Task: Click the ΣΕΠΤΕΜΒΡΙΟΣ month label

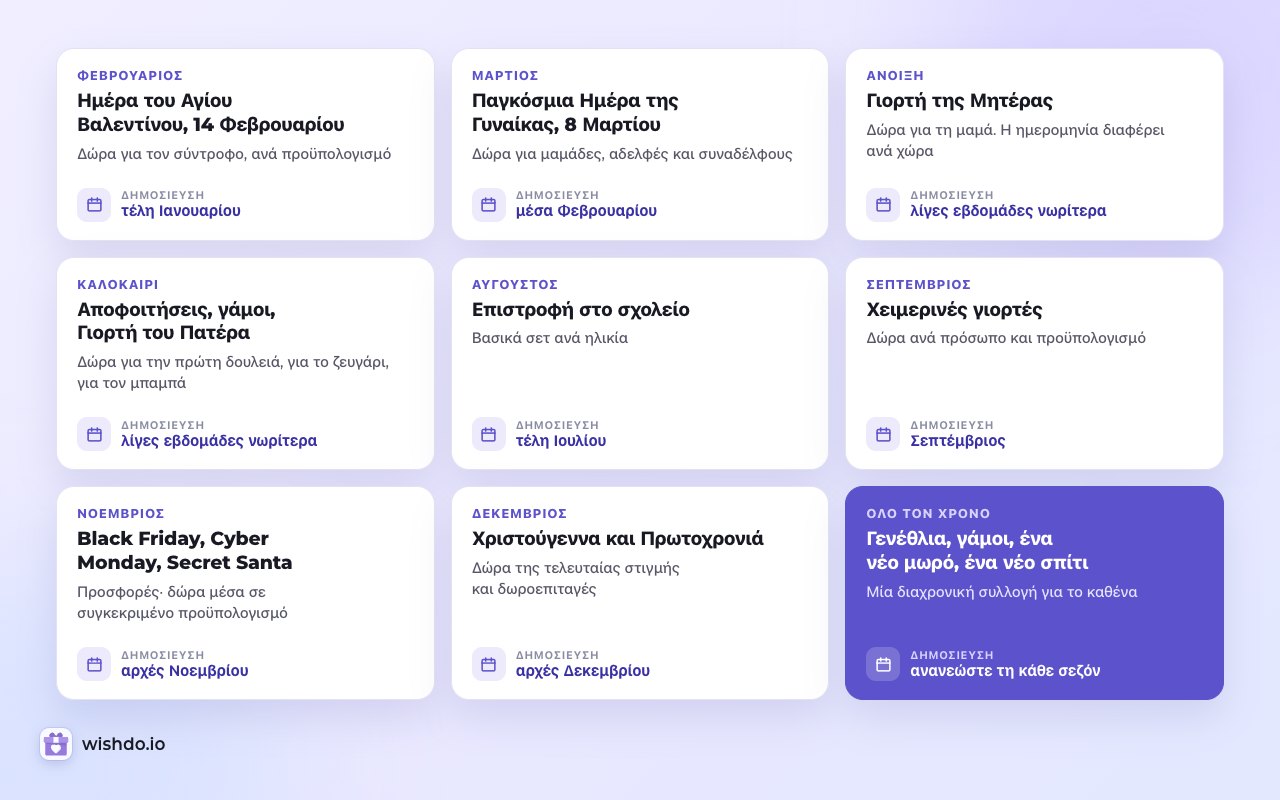Action: point(919,285)
